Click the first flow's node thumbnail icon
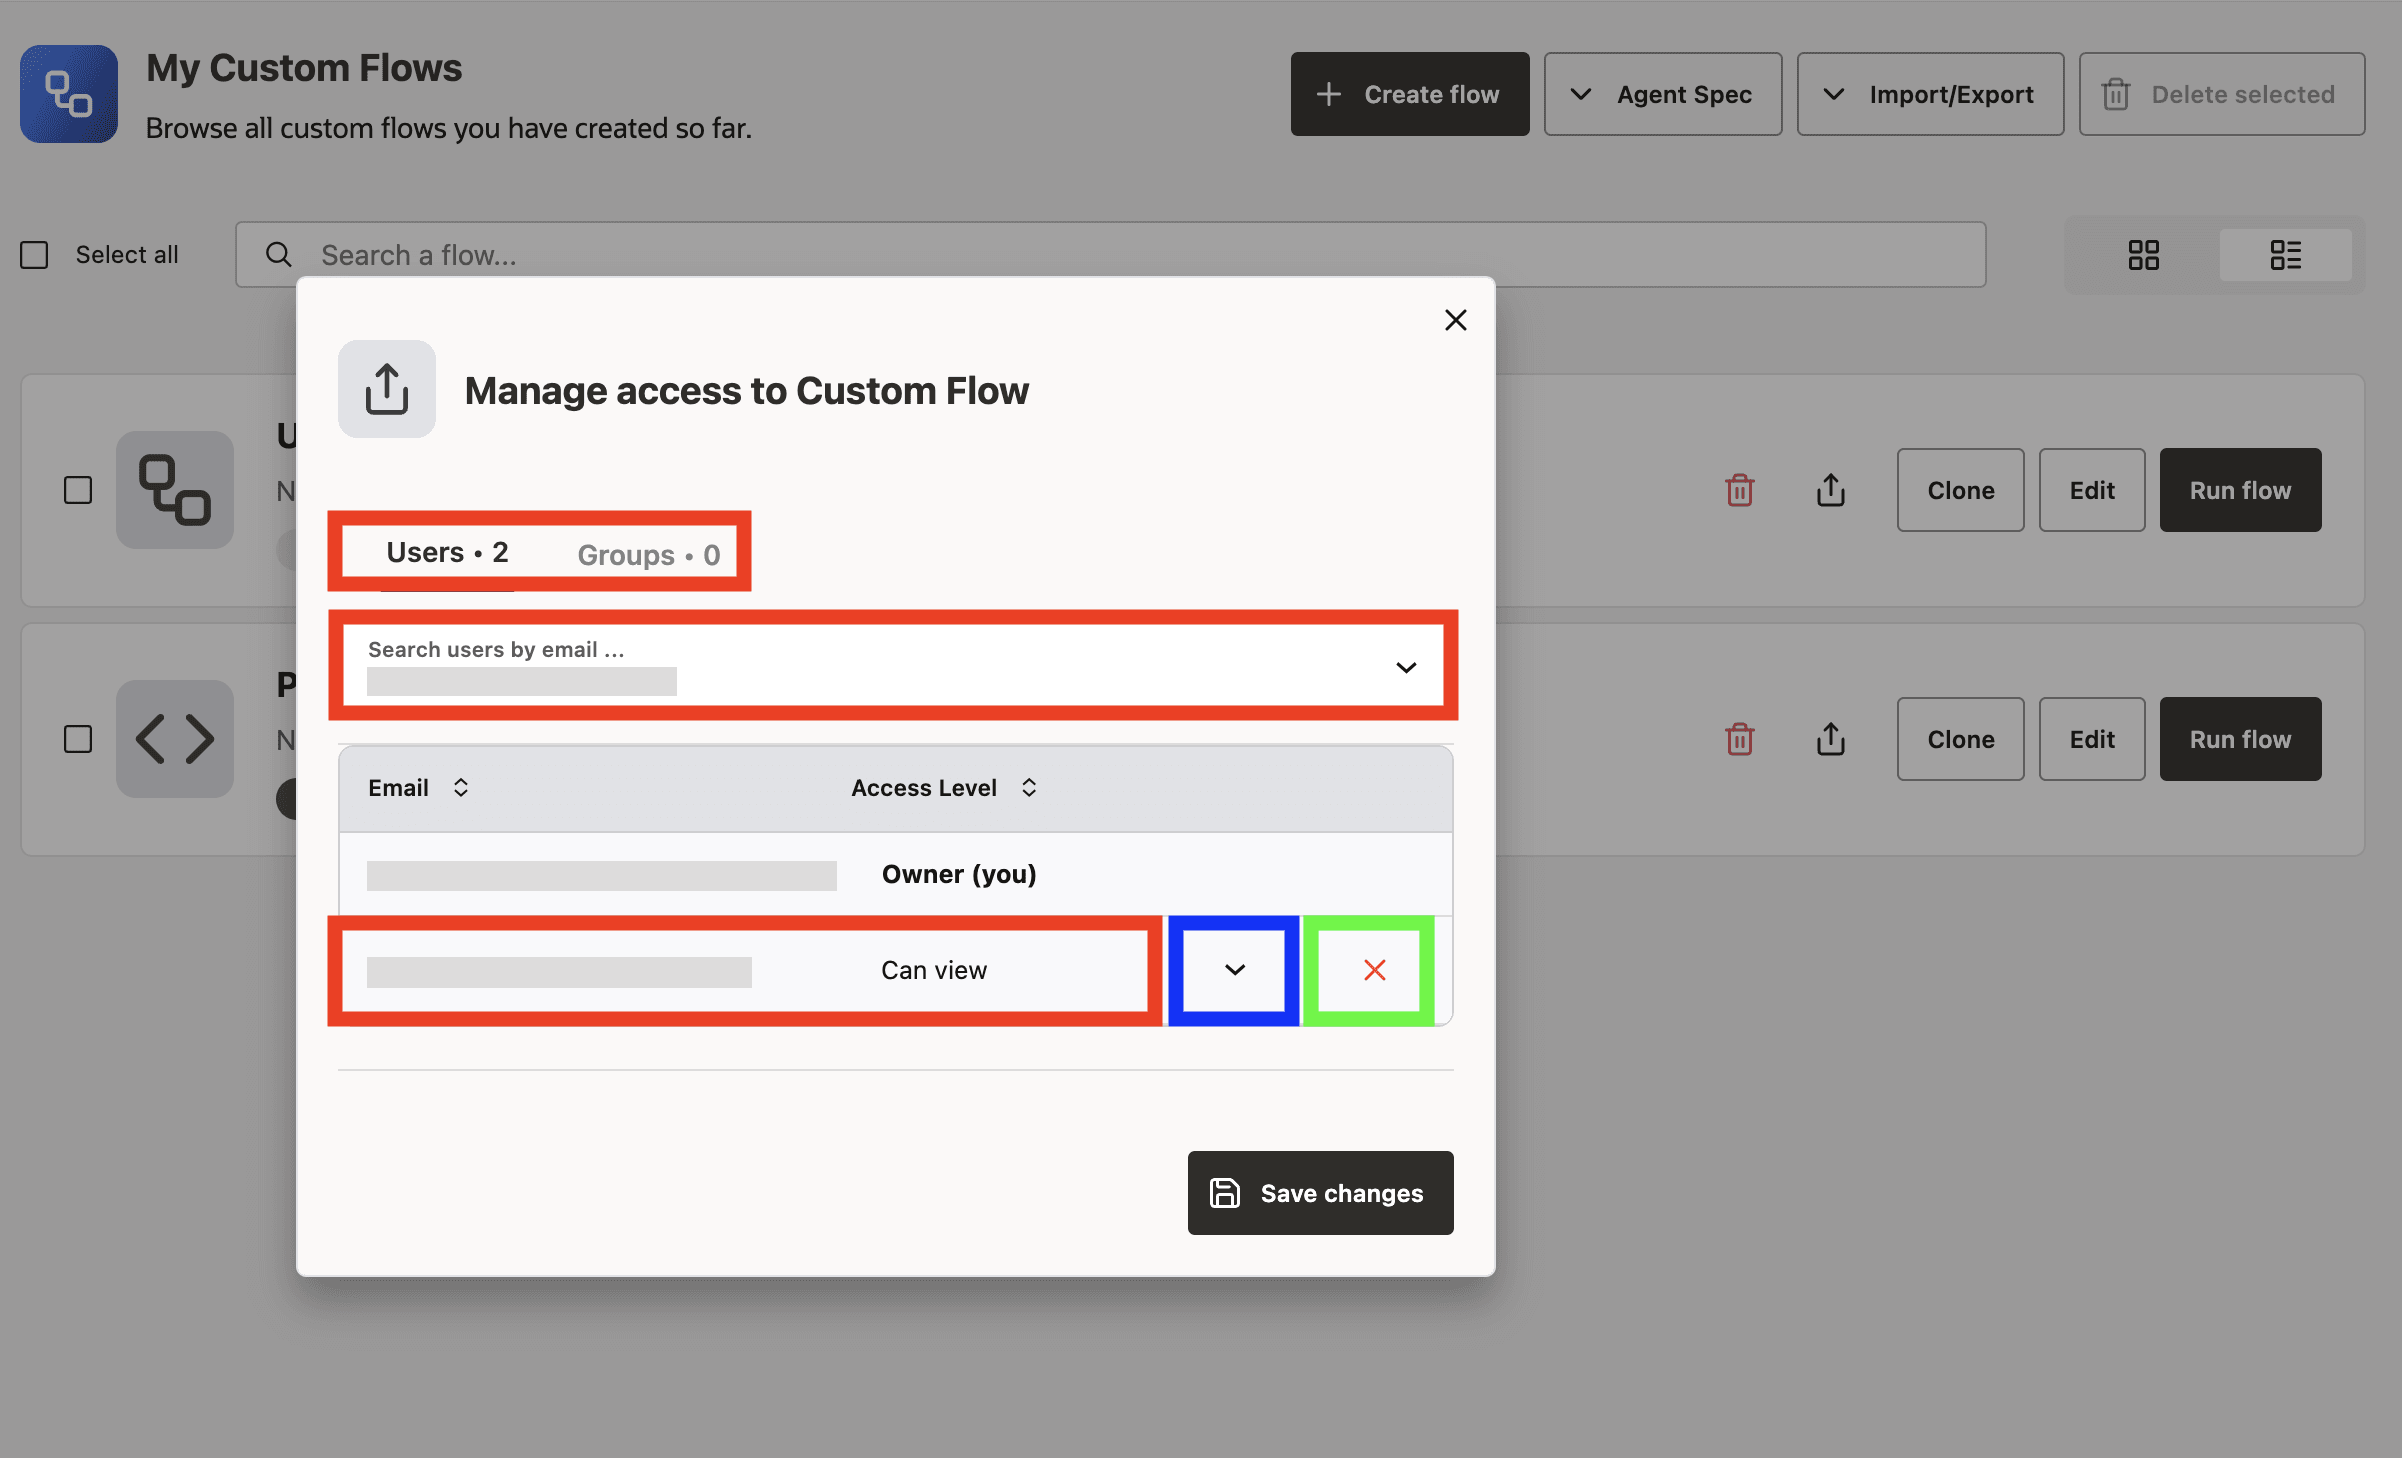This screenshot has height=1458, width=2402. coord(175,490)
